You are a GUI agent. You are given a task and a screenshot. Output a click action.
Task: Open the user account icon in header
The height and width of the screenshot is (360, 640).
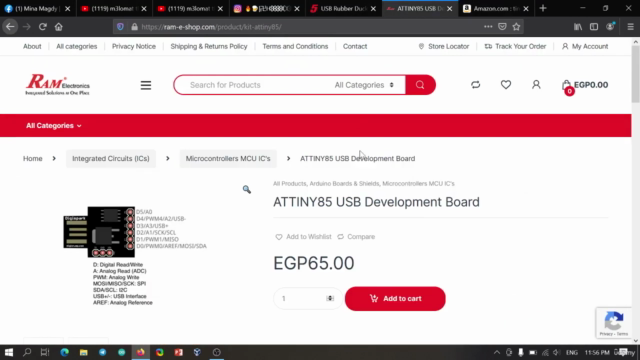click(536, 85)
